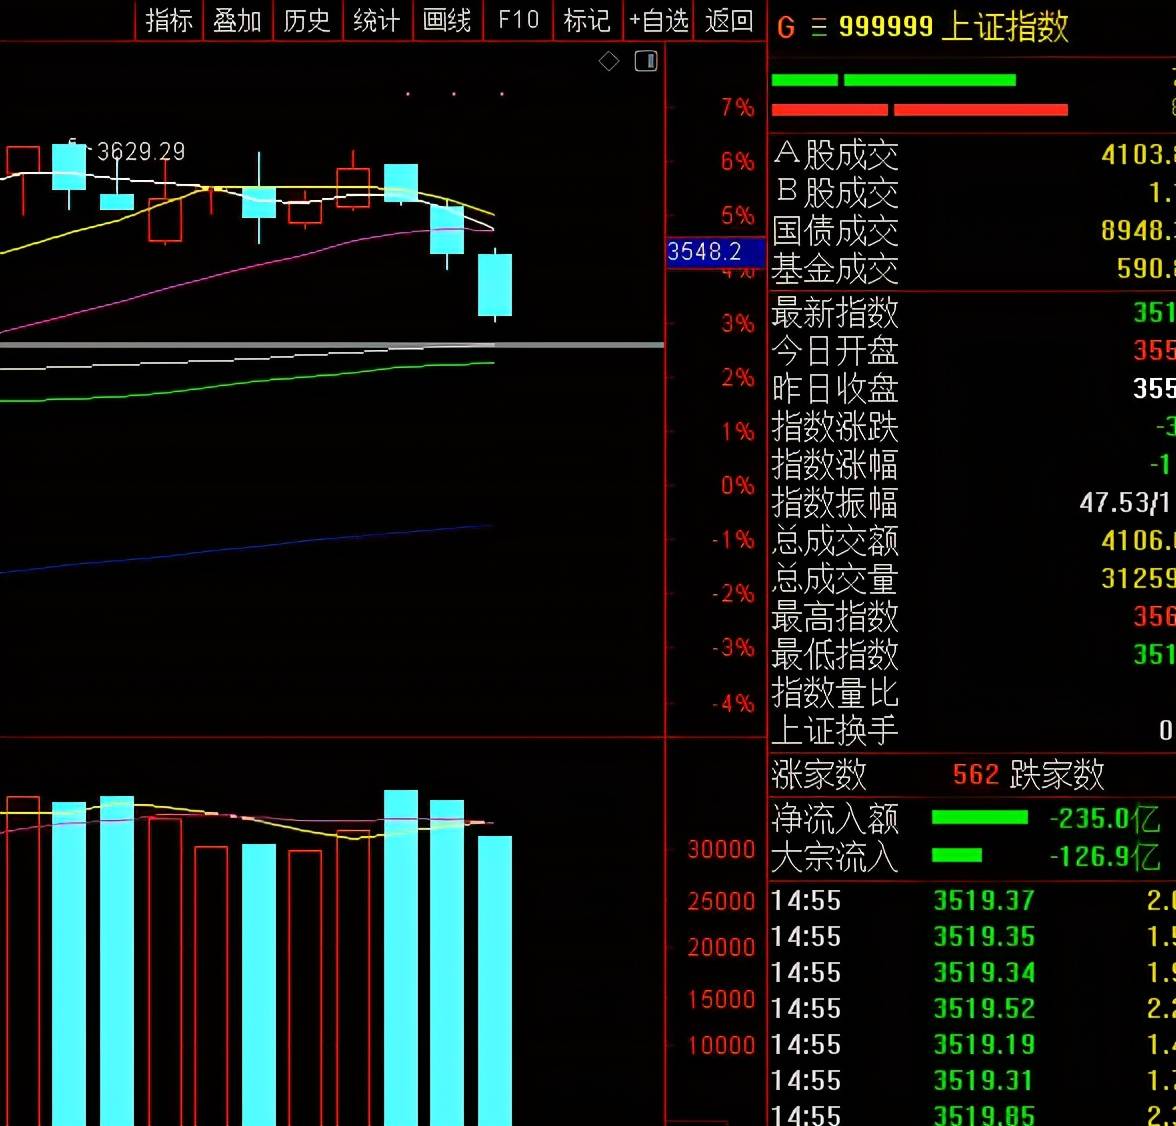Click the 叠加 overlay button
Image resolution: width=1176 pixels, height=1126 pixels.
tap(237, 20)
